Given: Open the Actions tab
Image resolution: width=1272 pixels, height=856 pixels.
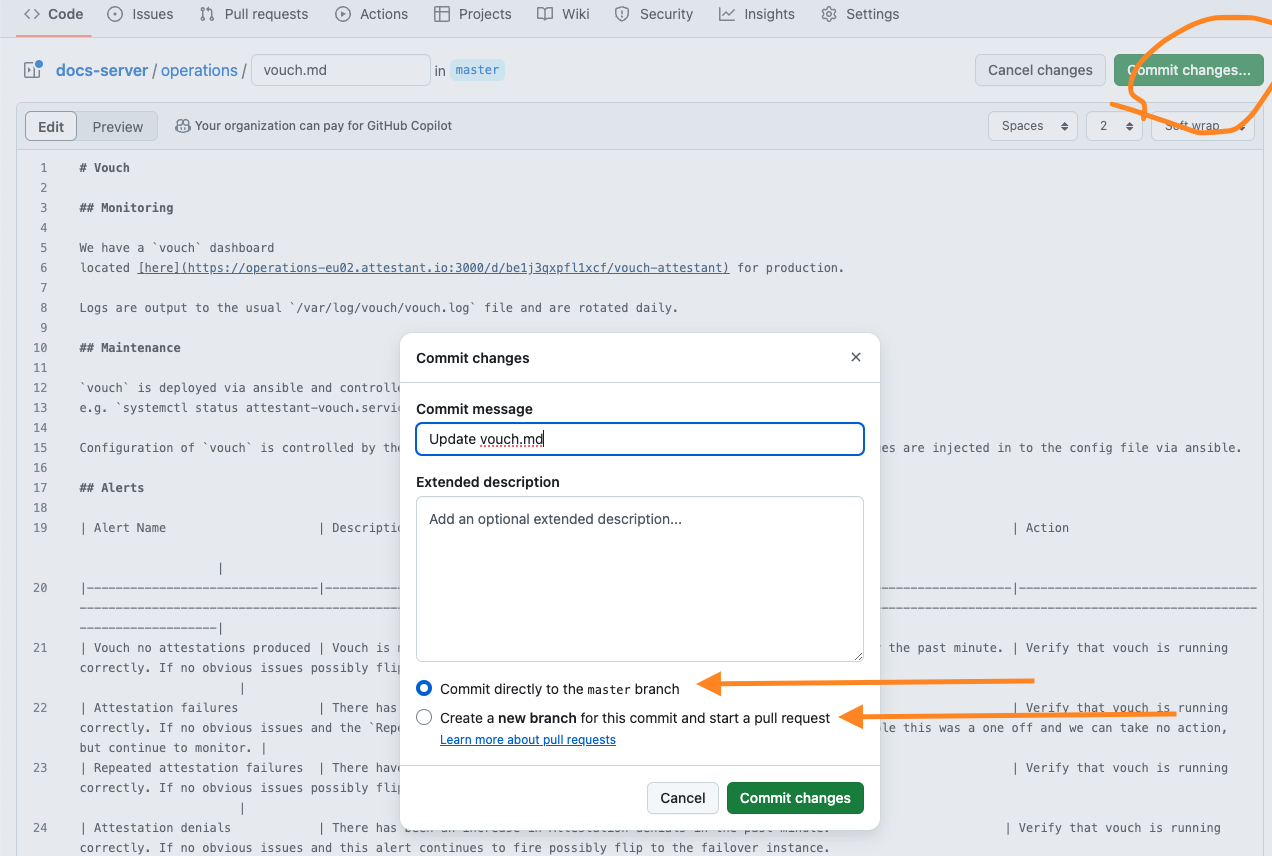Looking at the screenshot, I should (371, 14).
